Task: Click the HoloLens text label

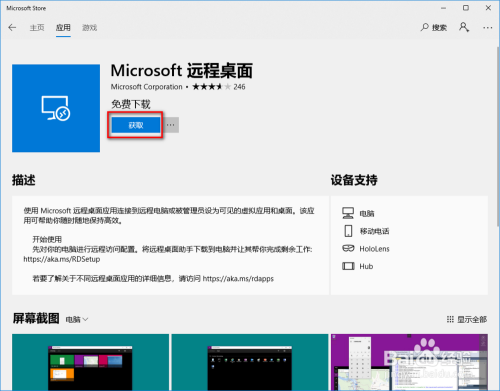Action: [x=374, y=249]
